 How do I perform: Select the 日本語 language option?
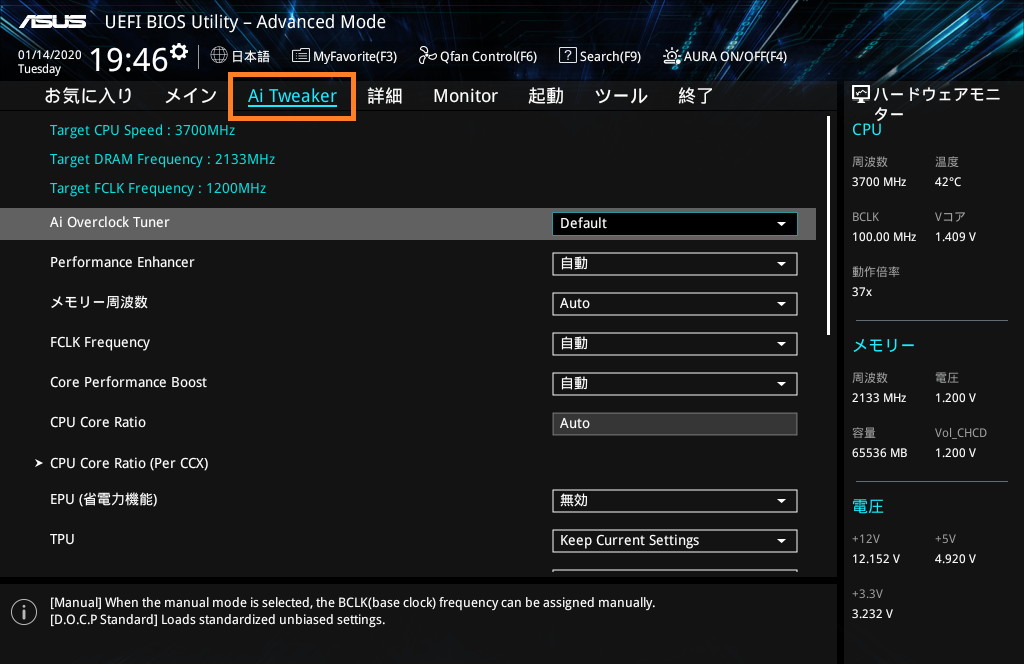point(251,56)
